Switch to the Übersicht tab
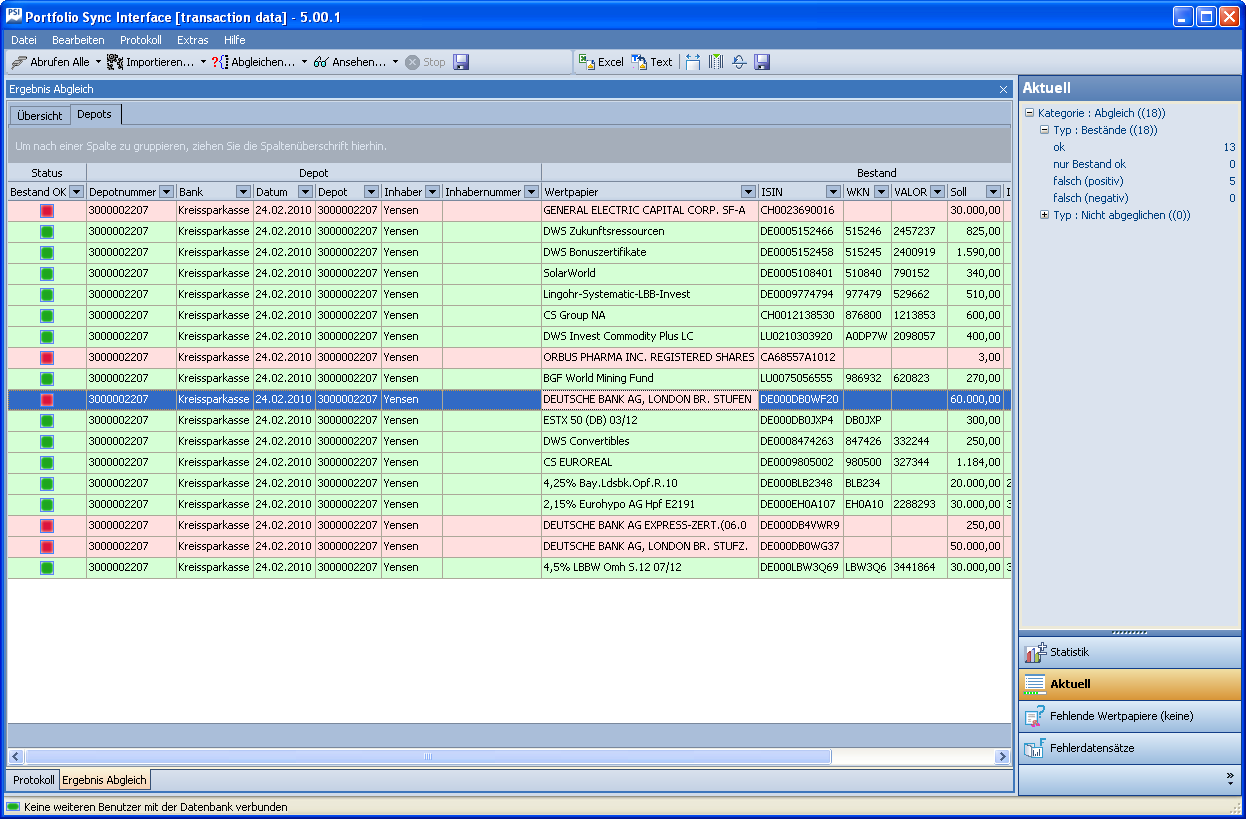1246x819 pixels. coord(40,115)
